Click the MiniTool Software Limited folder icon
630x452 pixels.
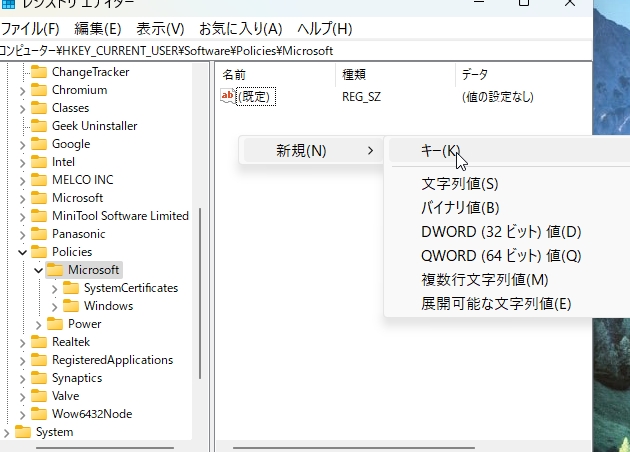click(39, 216)
